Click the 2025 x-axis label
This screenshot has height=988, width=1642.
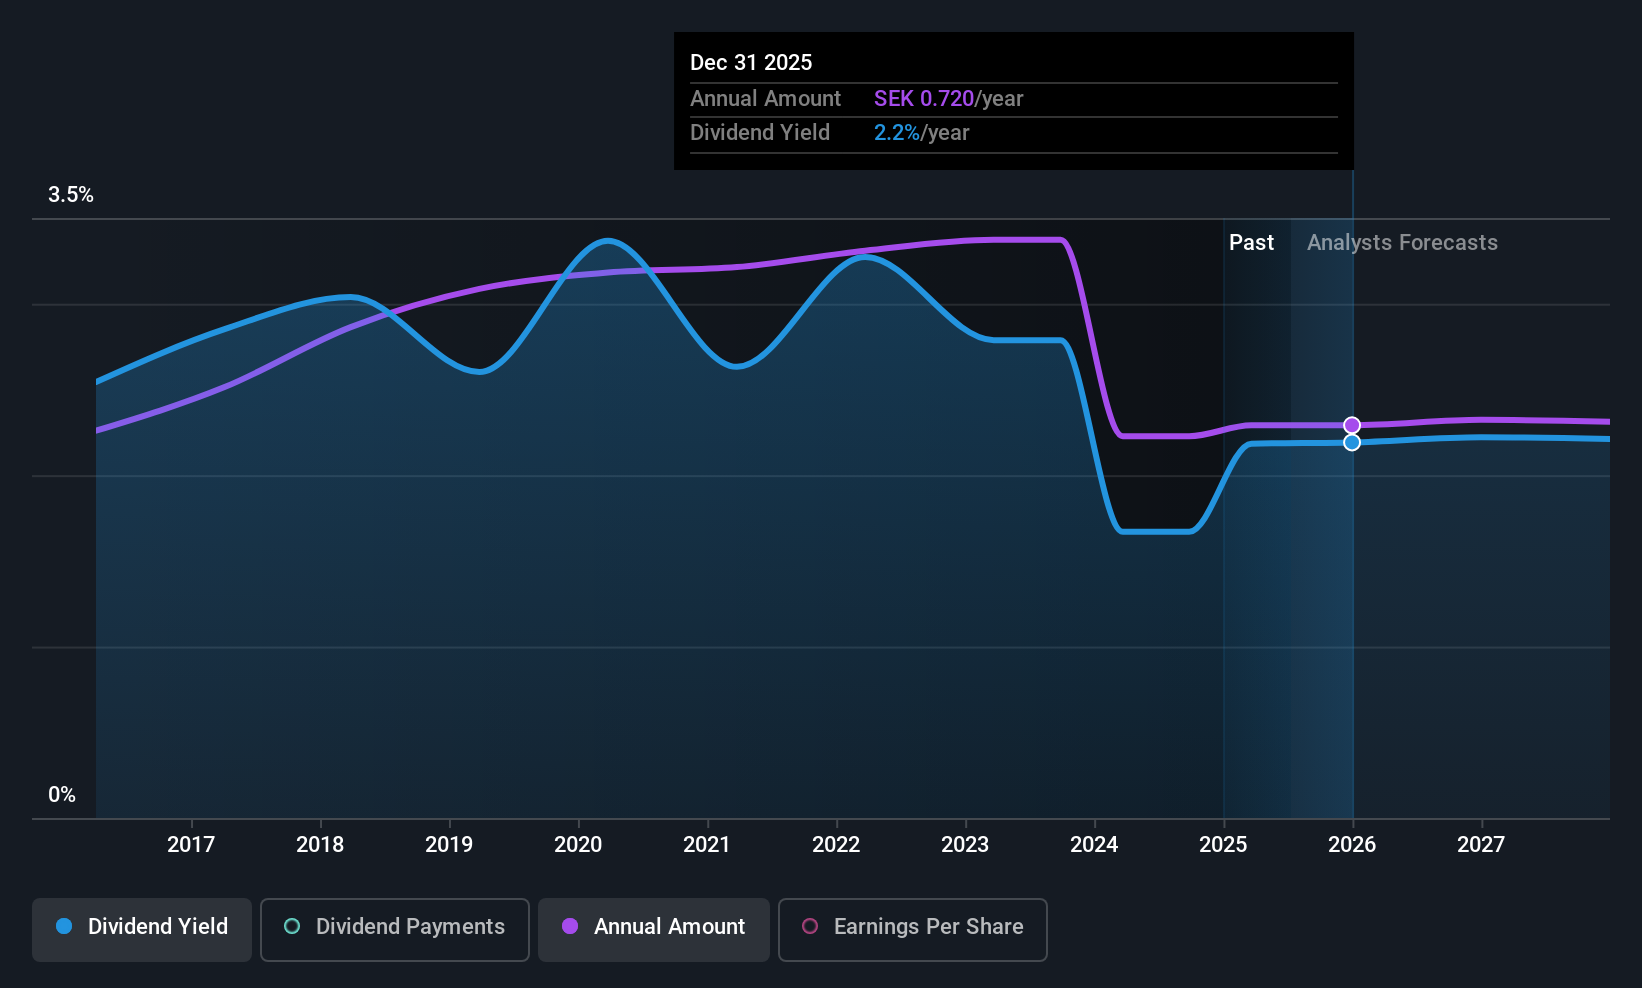pos(1223,845)
